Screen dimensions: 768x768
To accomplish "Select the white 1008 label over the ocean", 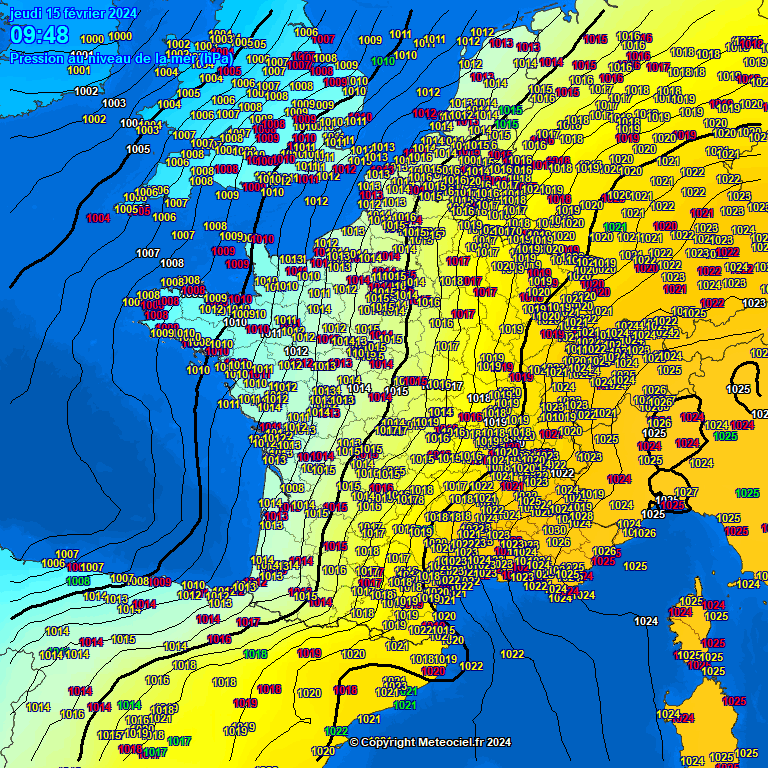I will pos(172,263).
